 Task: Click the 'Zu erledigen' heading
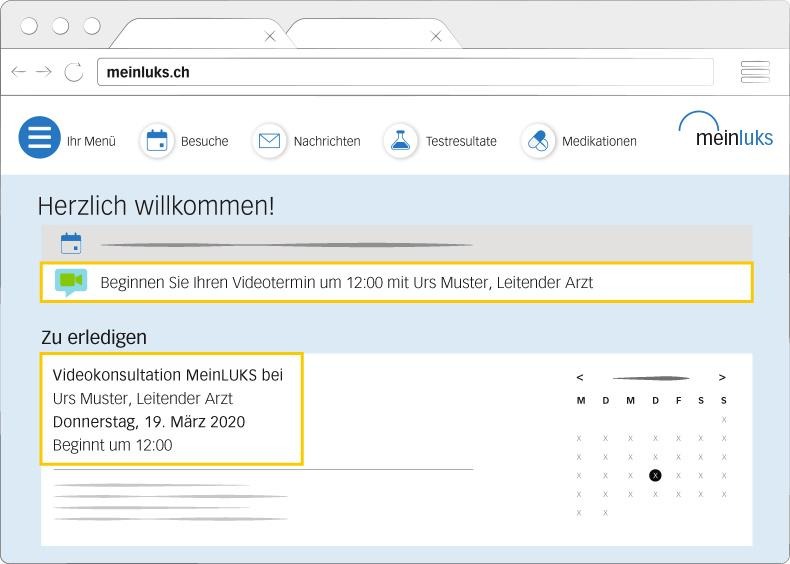[94, 337]
